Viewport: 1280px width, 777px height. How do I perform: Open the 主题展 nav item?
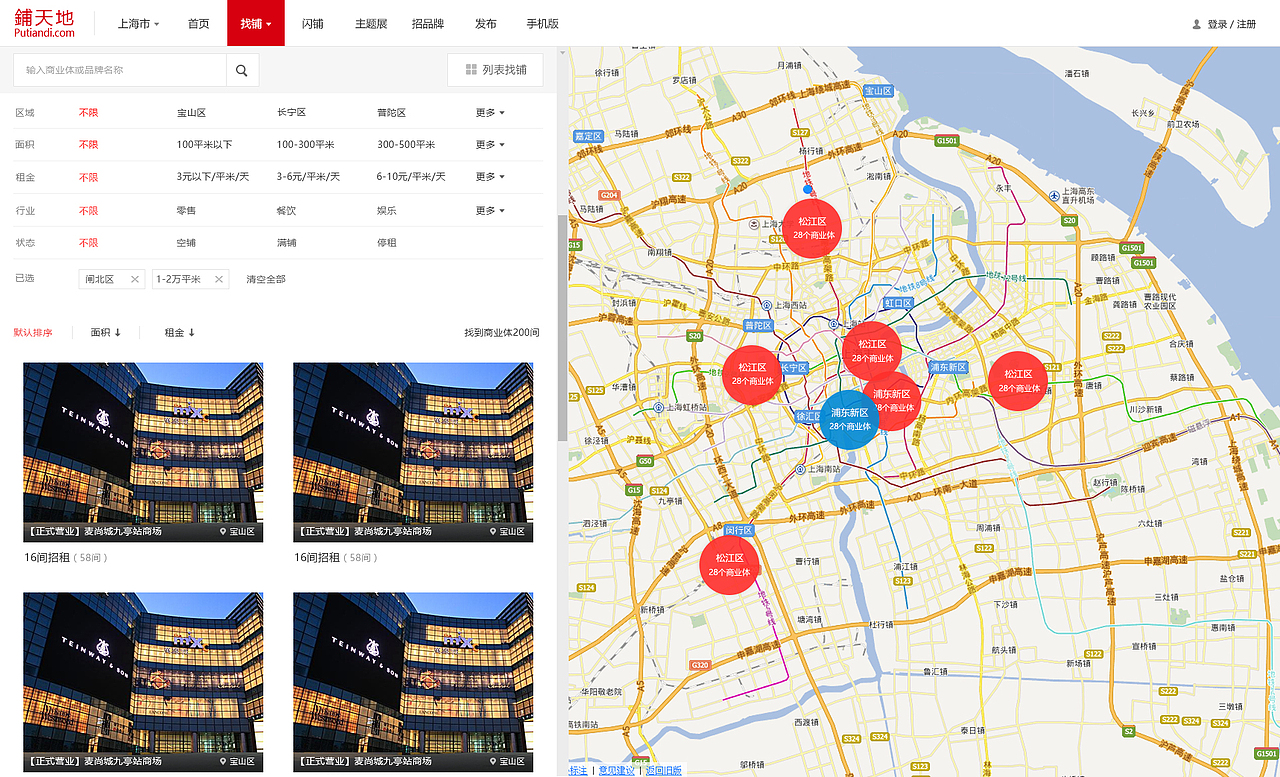tap(370, 23)
